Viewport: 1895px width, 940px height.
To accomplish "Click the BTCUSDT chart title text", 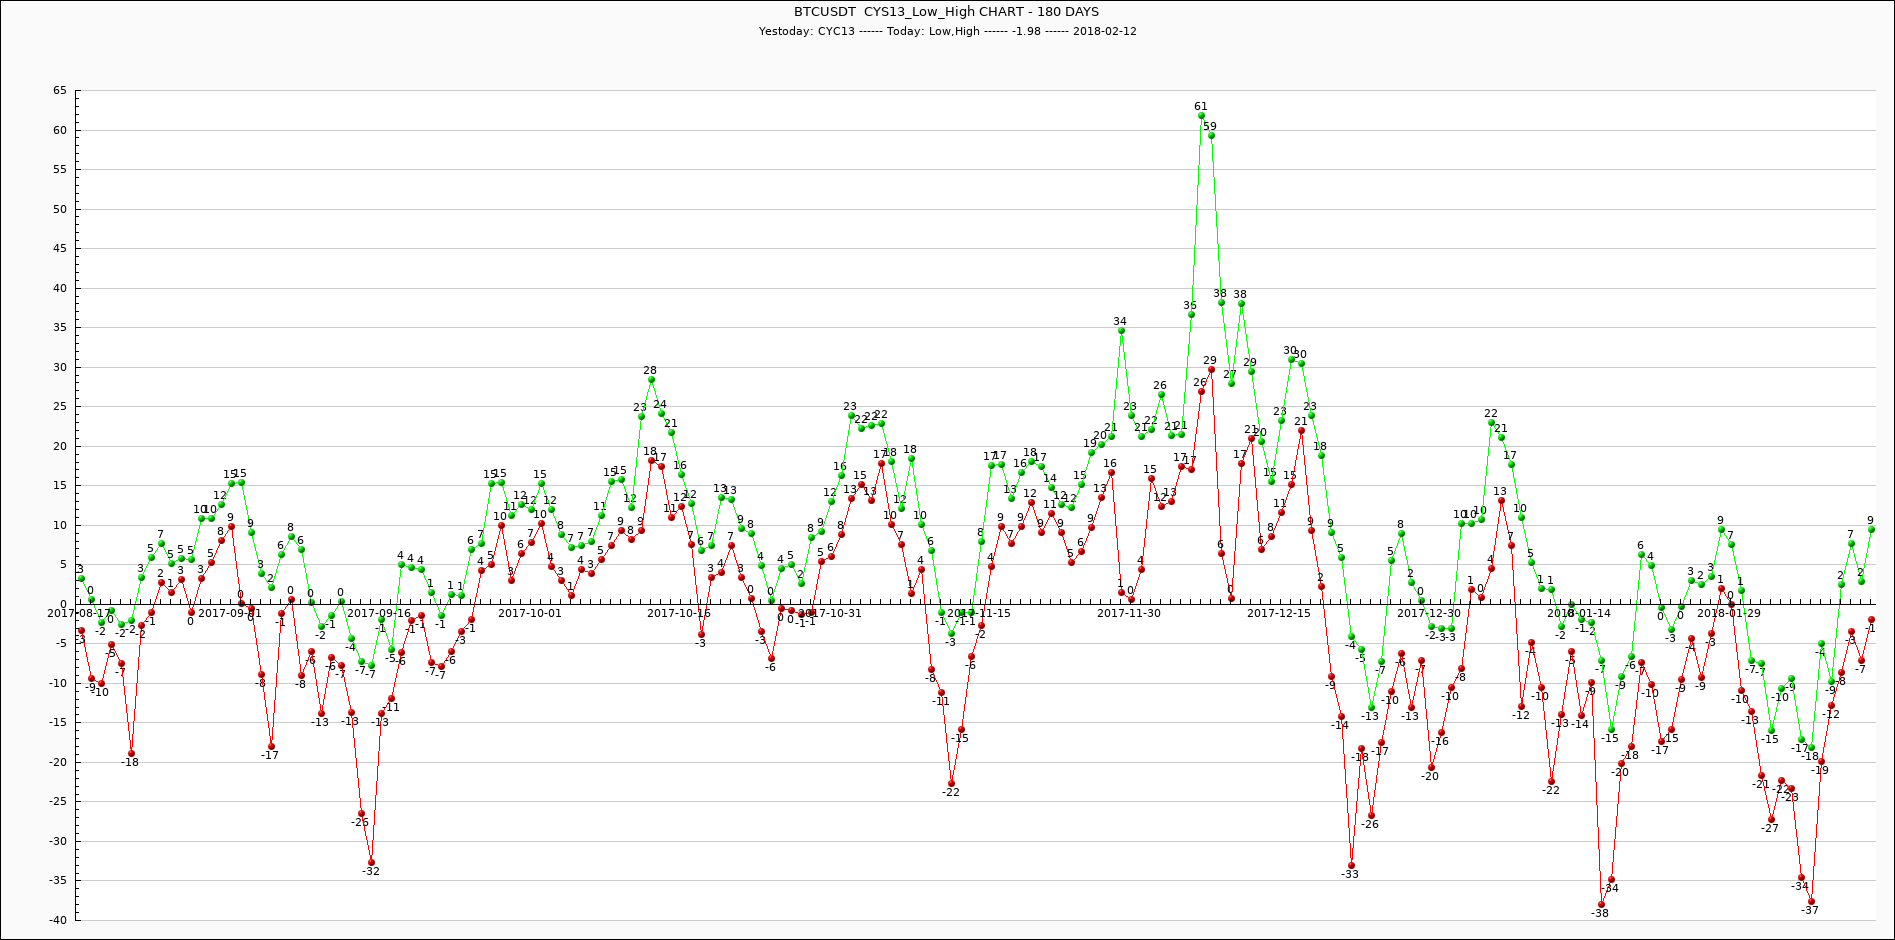I will 946,12.
